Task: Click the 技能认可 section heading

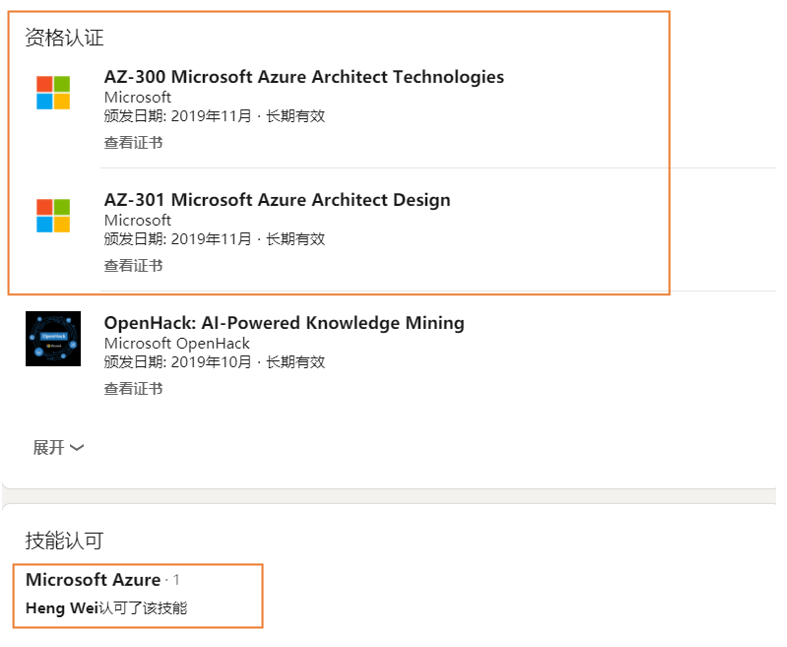Action: click(64, 541)
